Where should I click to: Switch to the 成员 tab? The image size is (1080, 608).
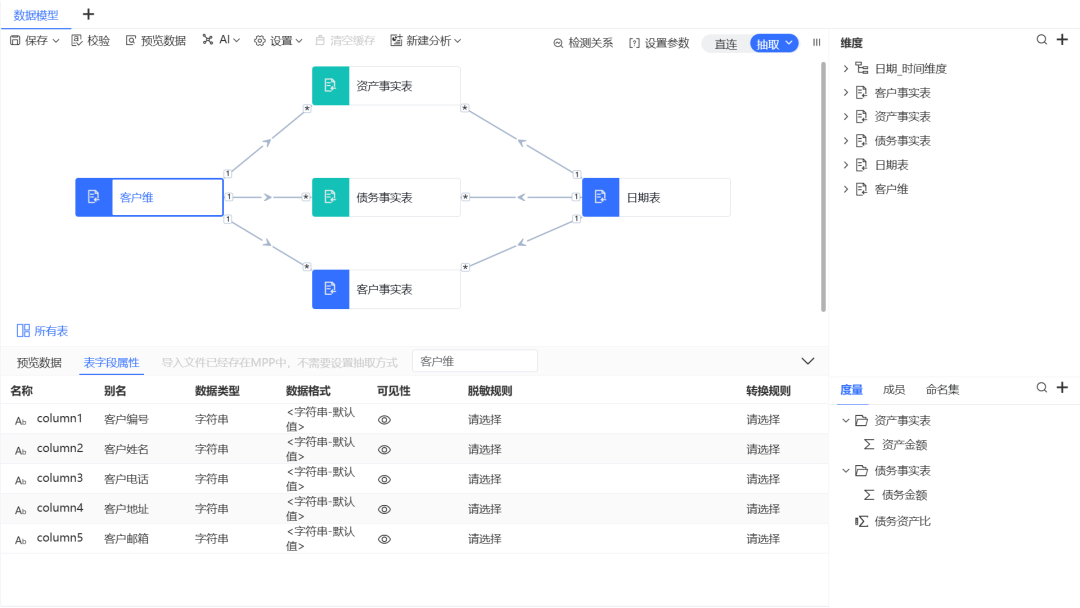pyautogui.click(x=893, y=388)
